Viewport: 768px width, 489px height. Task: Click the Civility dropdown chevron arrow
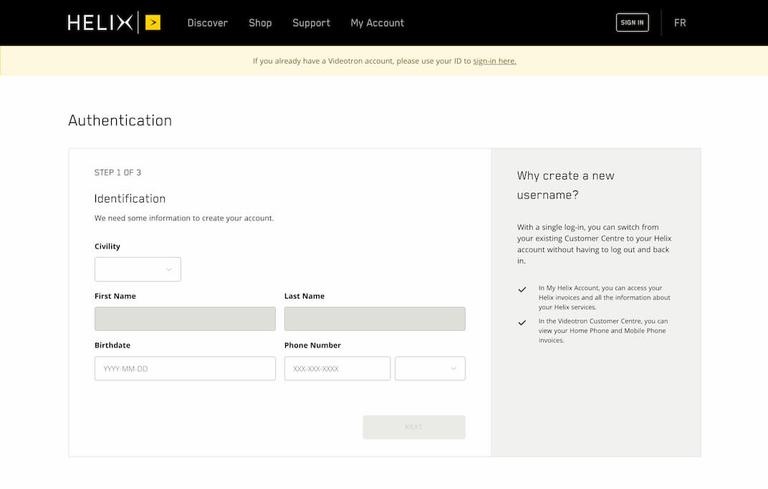tap(168, 269)
